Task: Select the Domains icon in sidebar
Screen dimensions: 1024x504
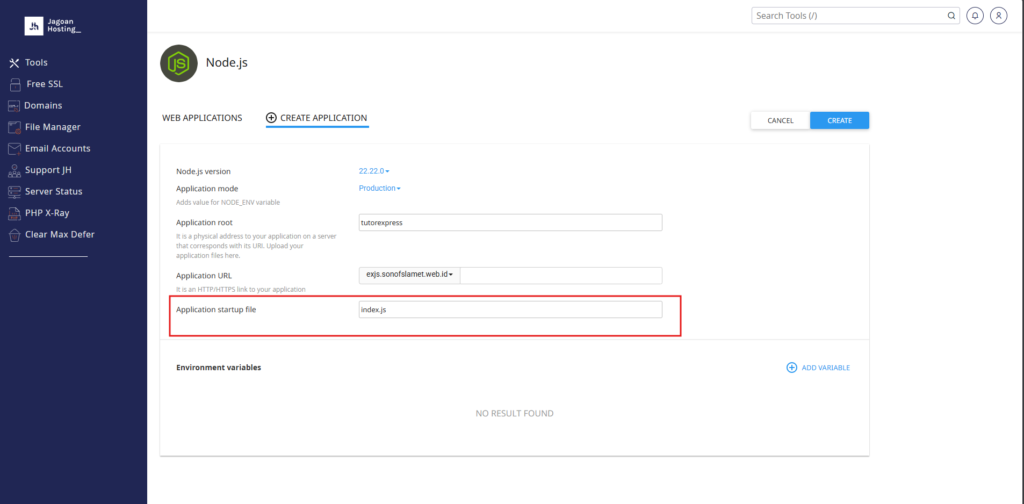Action: 14,106
